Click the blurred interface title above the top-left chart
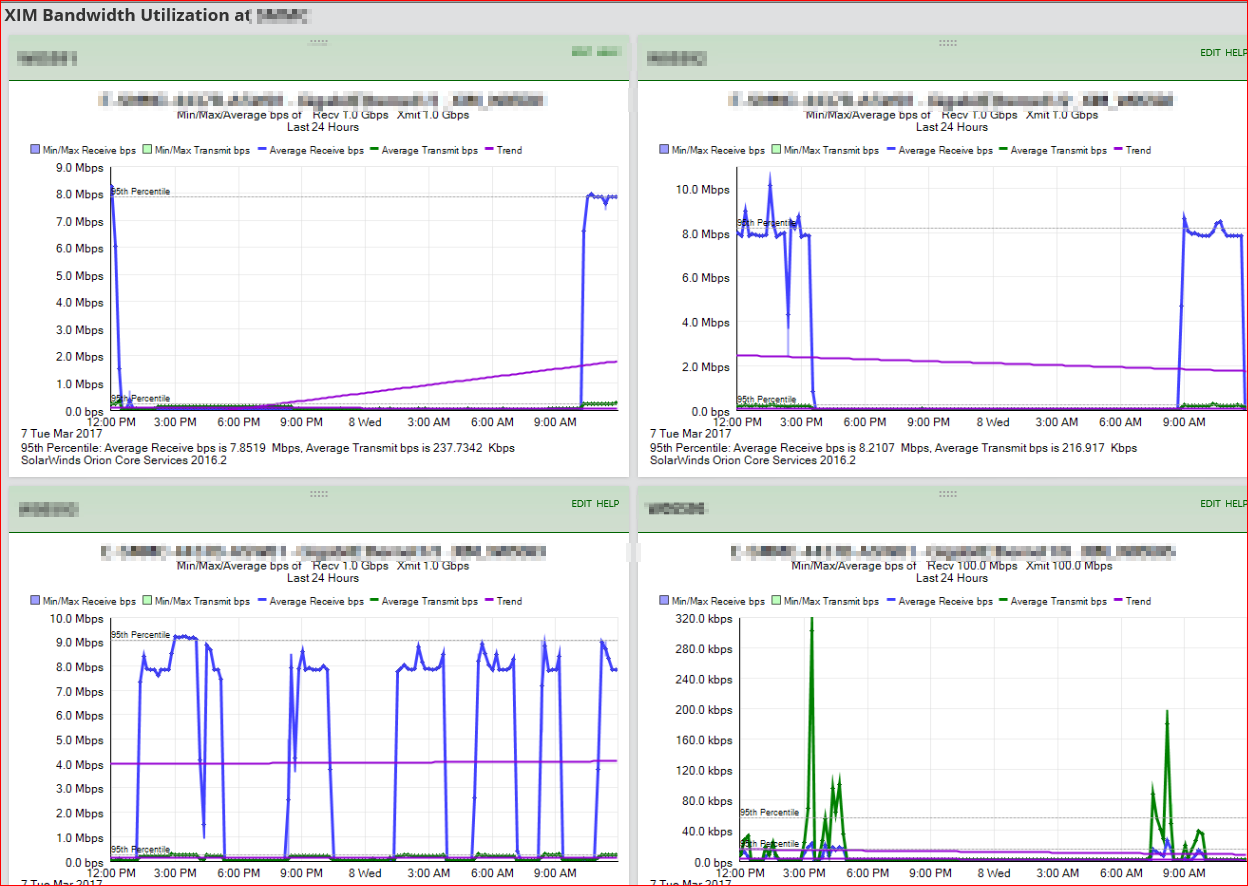1248x886 pixels. (322, 100)
